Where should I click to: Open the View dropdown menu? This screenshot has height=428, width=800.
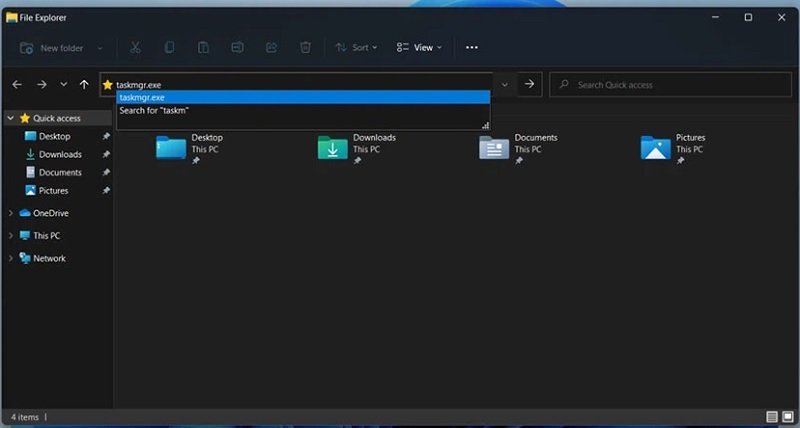coord(419,47)
